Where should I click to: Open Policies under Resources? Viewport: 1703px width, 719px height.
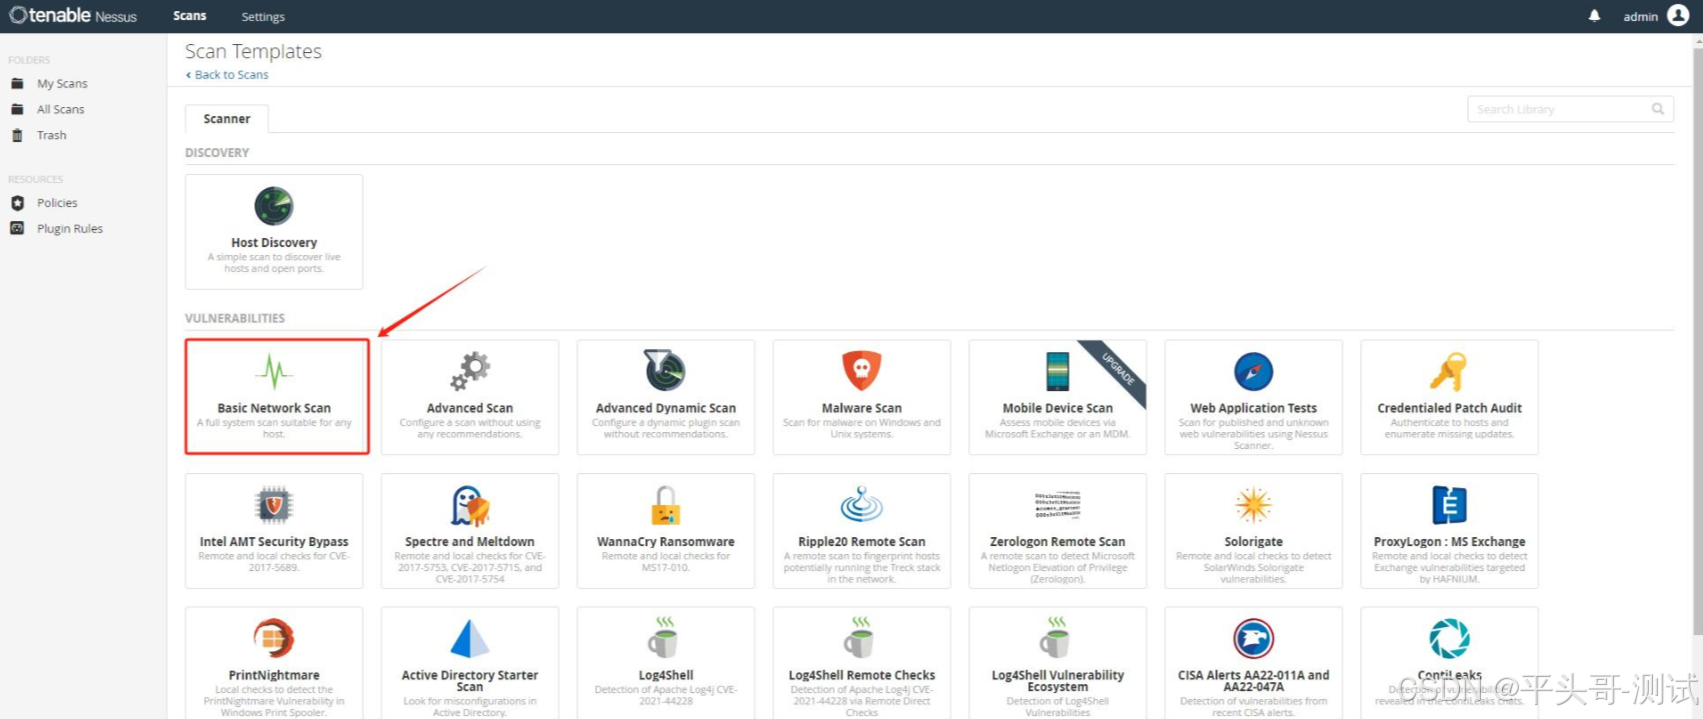click(x=57, y=203)
